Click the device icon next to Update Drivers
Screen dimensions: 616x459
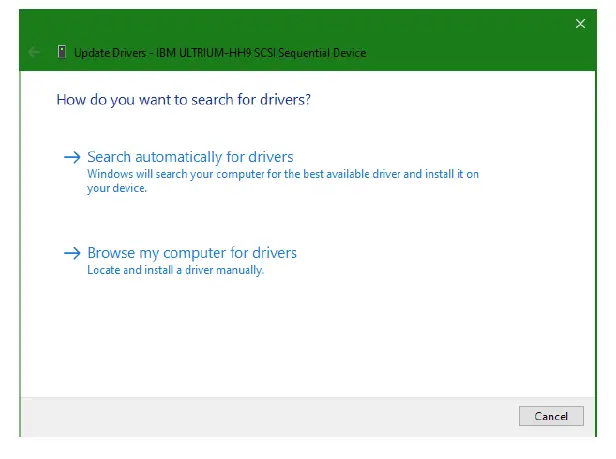62,52
